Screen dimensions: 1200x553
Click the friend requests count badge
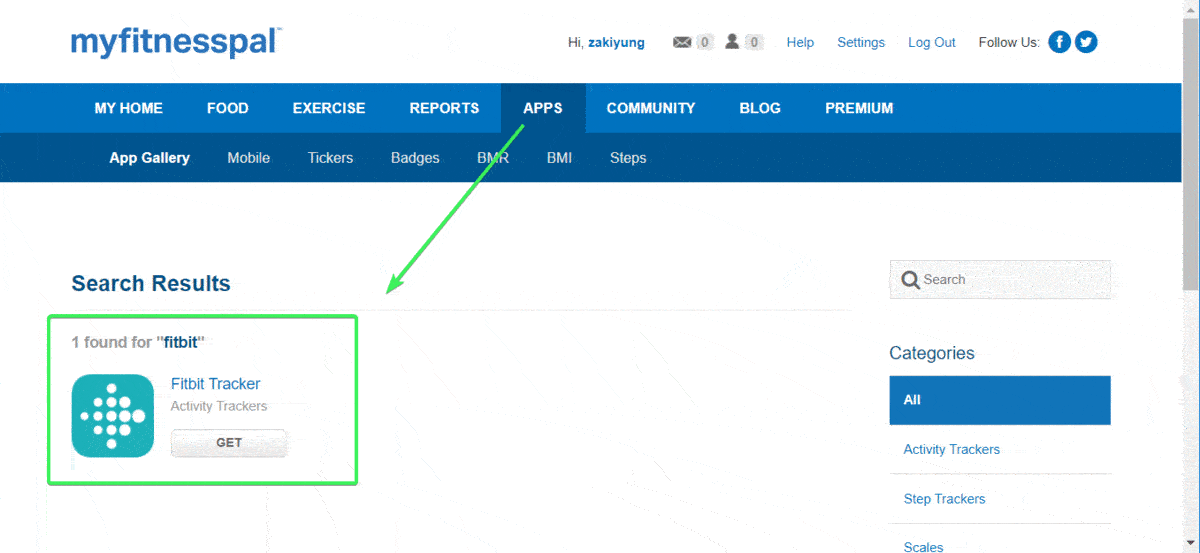(x=755, y=42)
